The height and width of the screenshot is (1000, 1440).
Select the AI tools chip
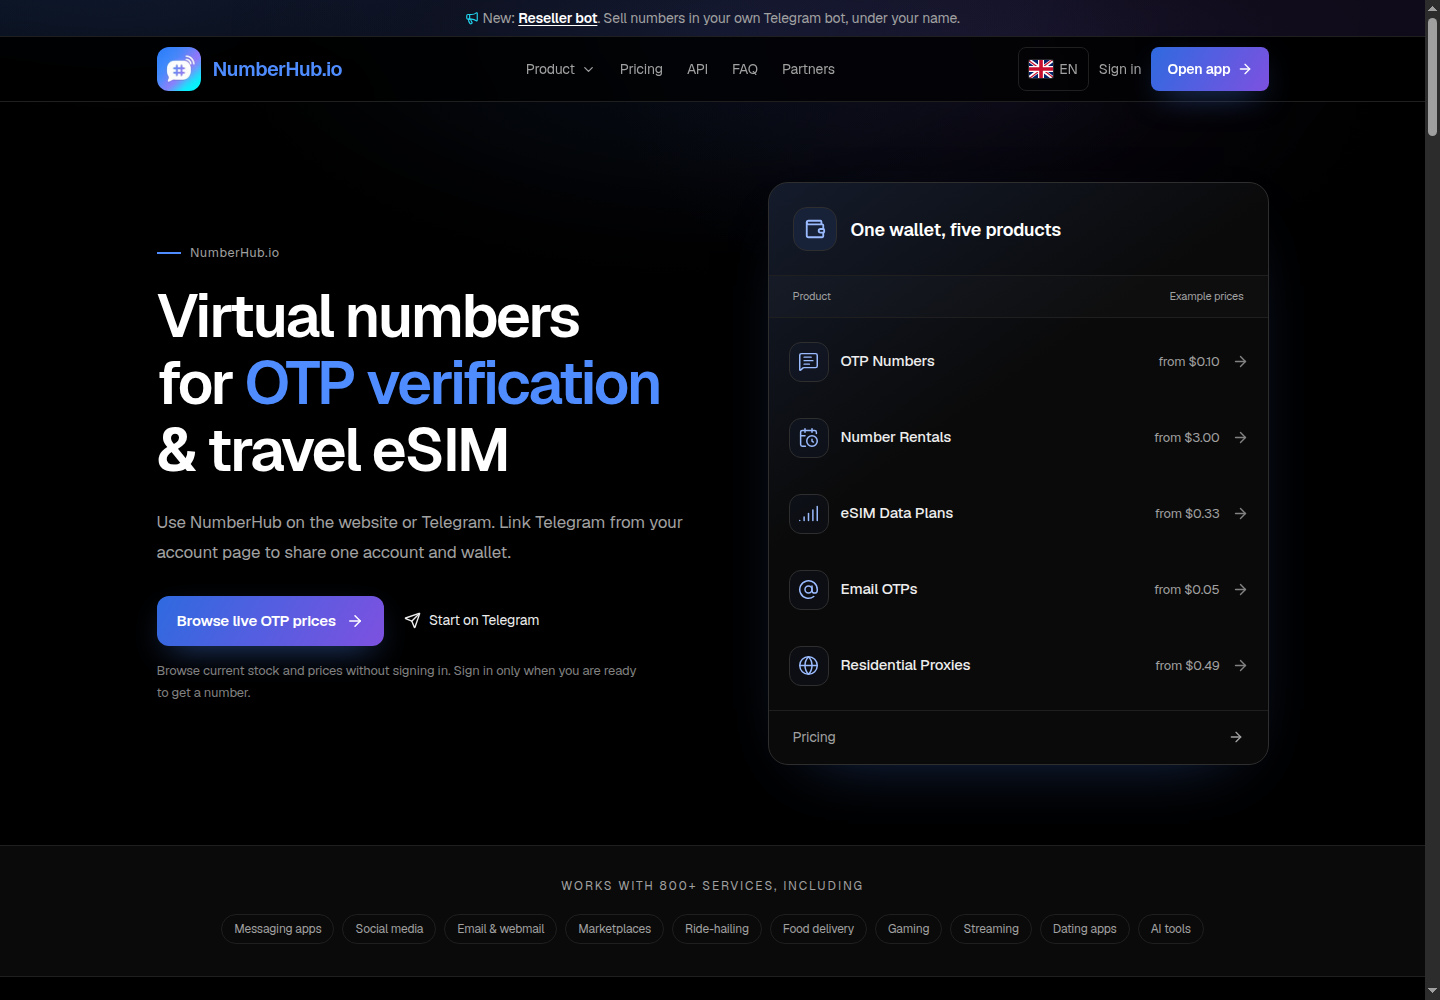pyautogui.click(x=1171, y=929)
